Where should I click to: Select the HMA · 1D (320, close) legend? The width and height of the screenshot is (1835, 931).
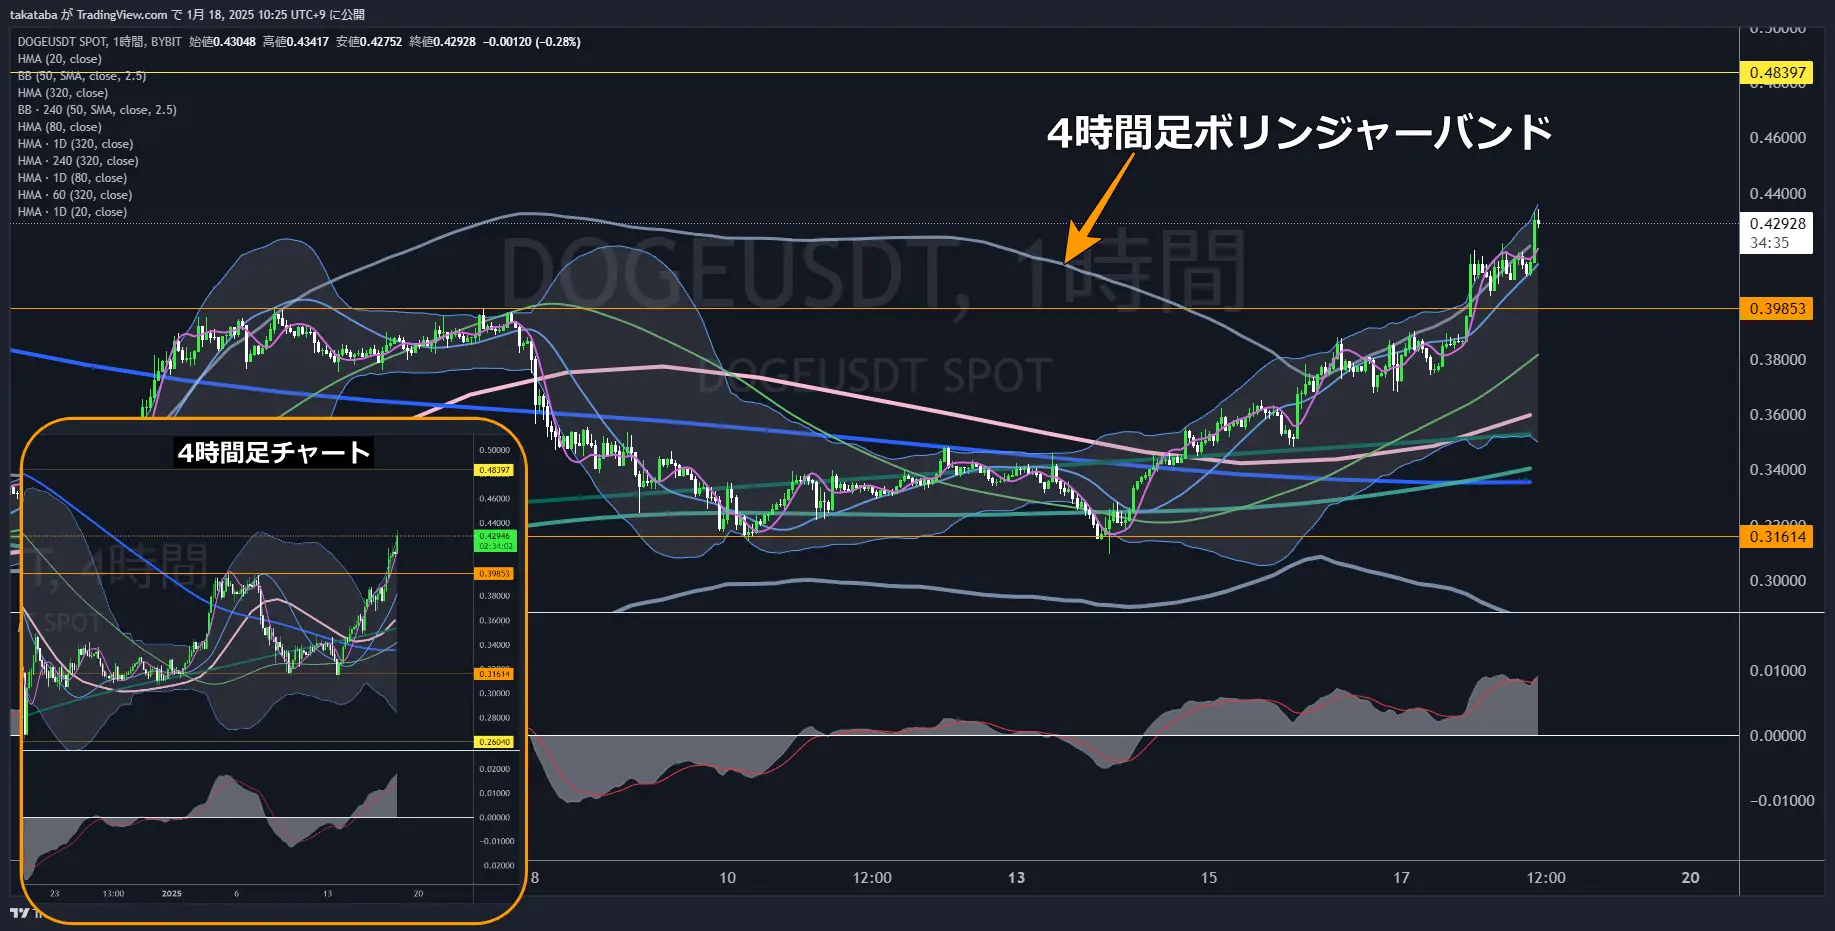(x=75, y=144)
